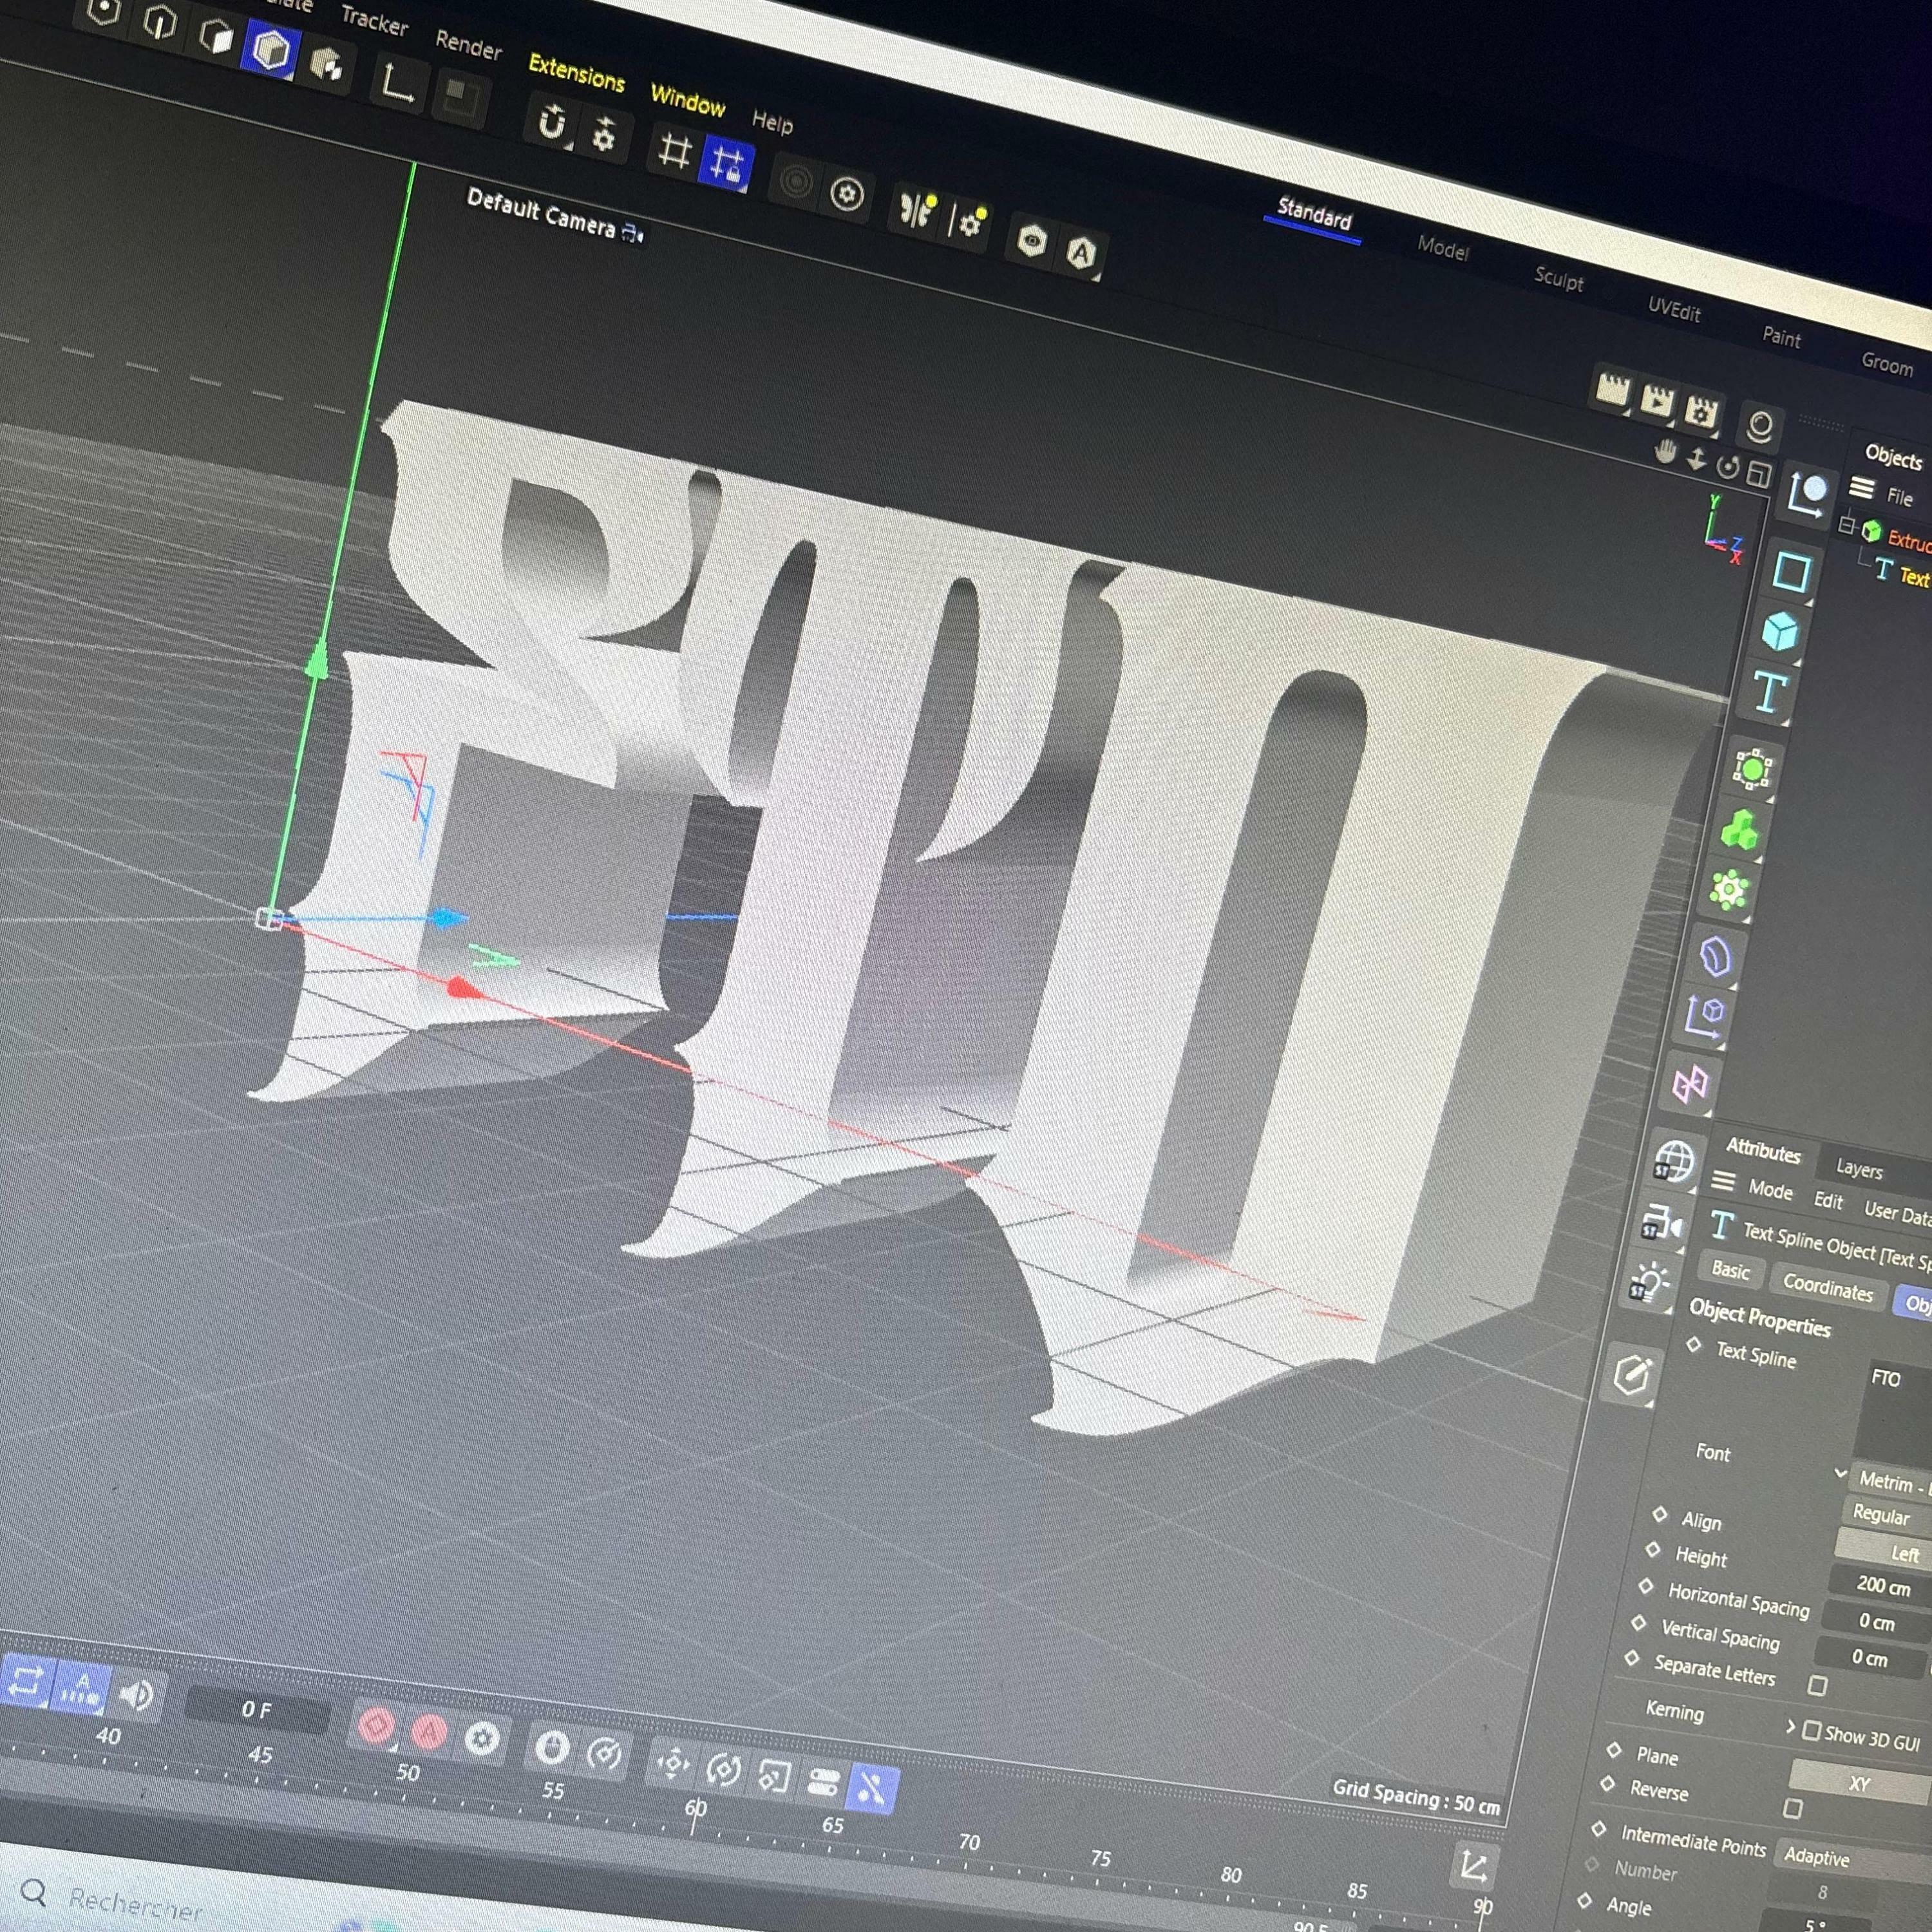The width and height of the screenshot is (1932, 1932).
Task: Tick the Separate Letters checkbox
Action: click(x=1818, y=1686)
